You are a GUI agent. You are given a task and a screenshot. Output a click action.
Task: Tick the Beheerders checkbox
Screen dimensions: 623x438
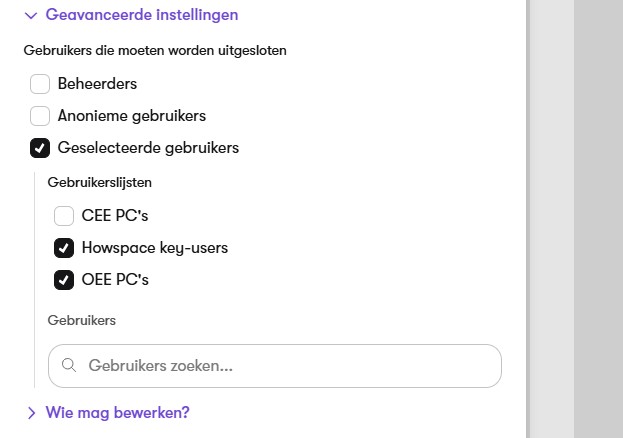[40, 84]
